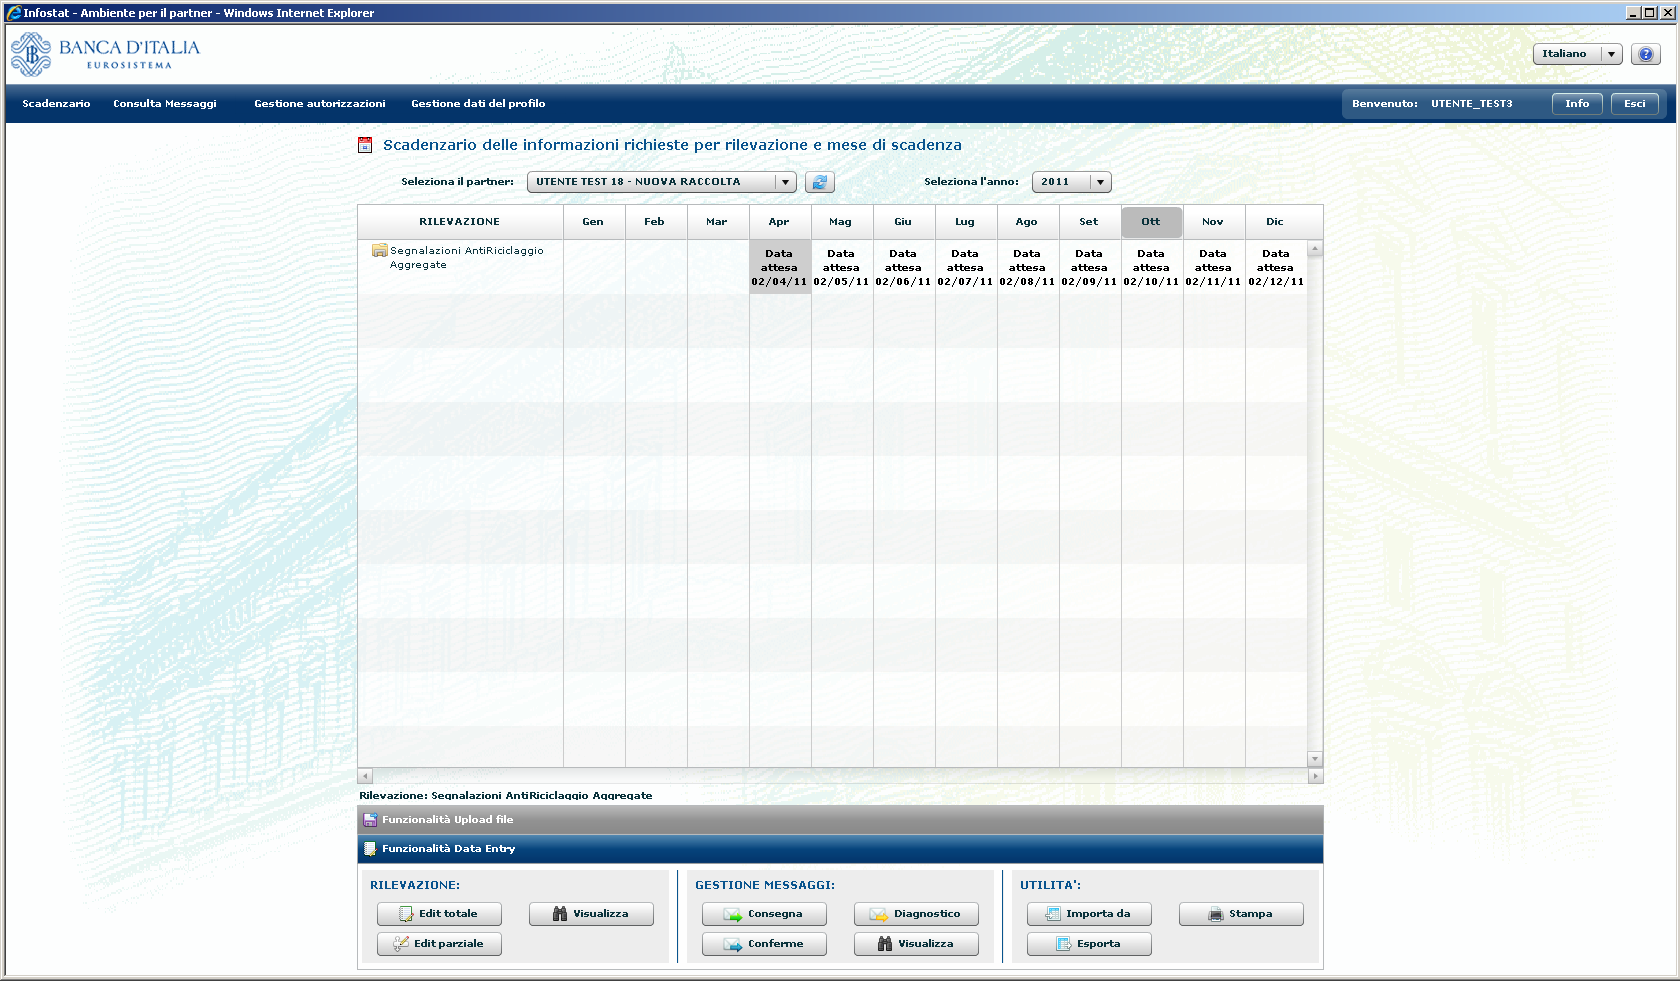
Task: Select the Ott month column header
Action: tap(1152, 222)
